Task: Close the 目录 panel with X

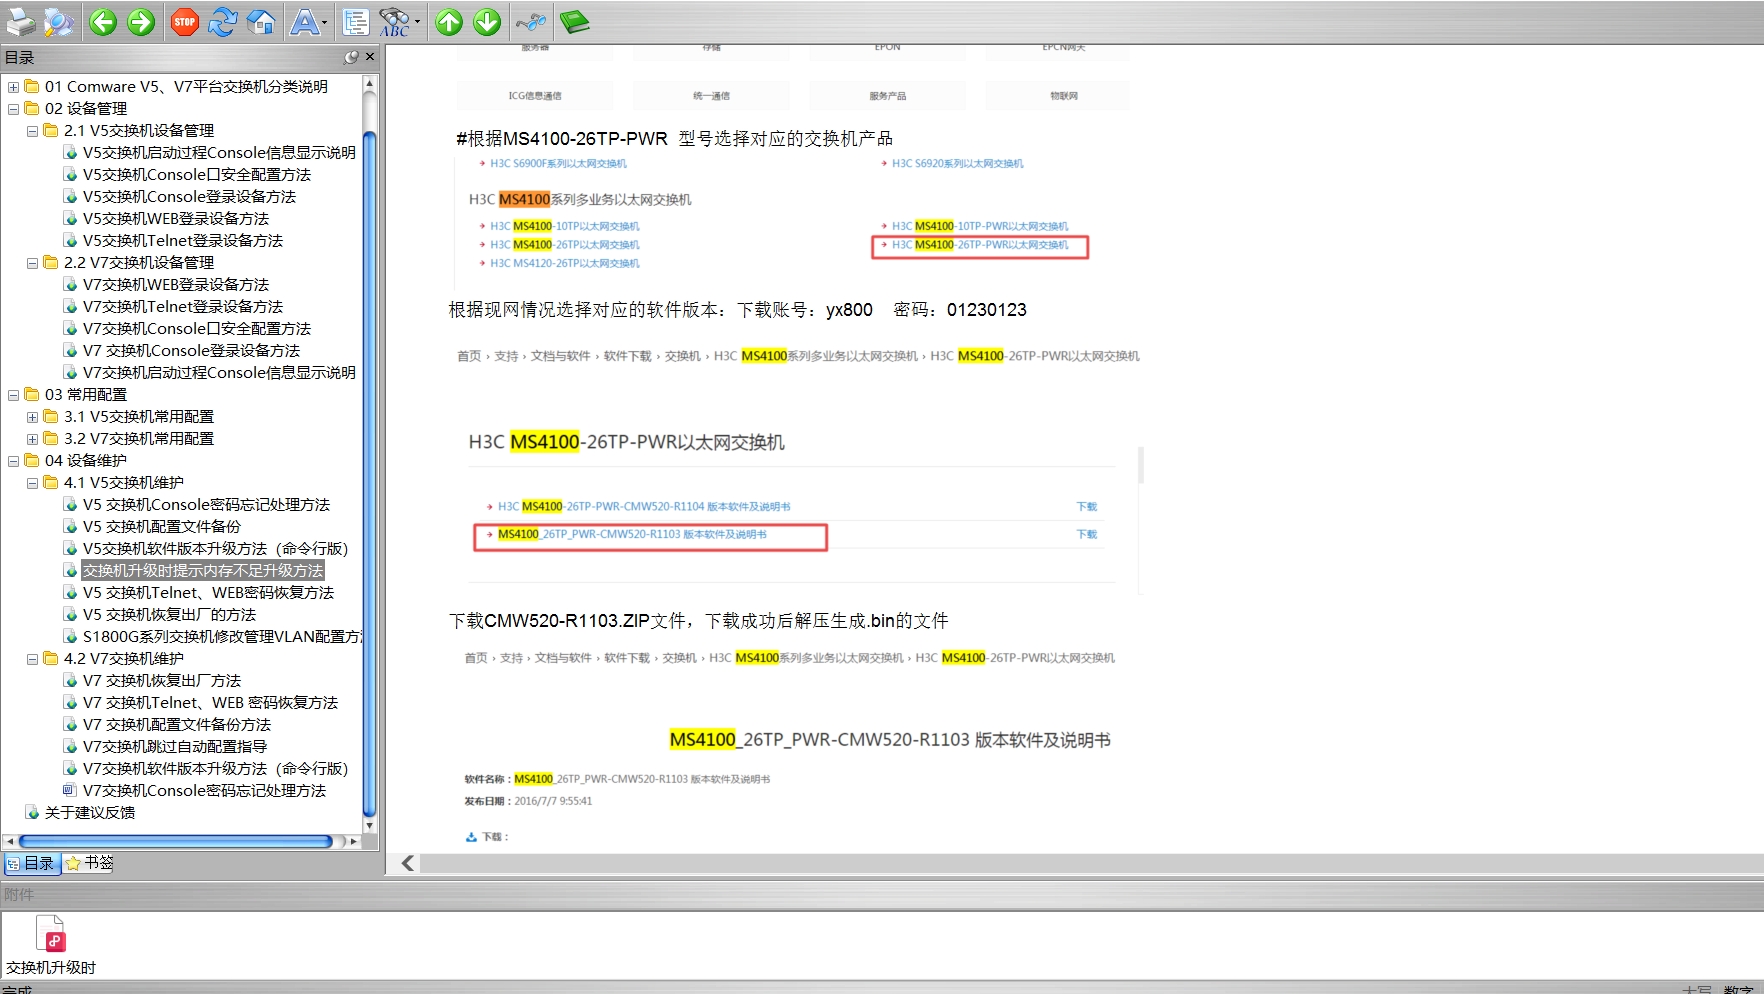Action: (x=370, y=57)
